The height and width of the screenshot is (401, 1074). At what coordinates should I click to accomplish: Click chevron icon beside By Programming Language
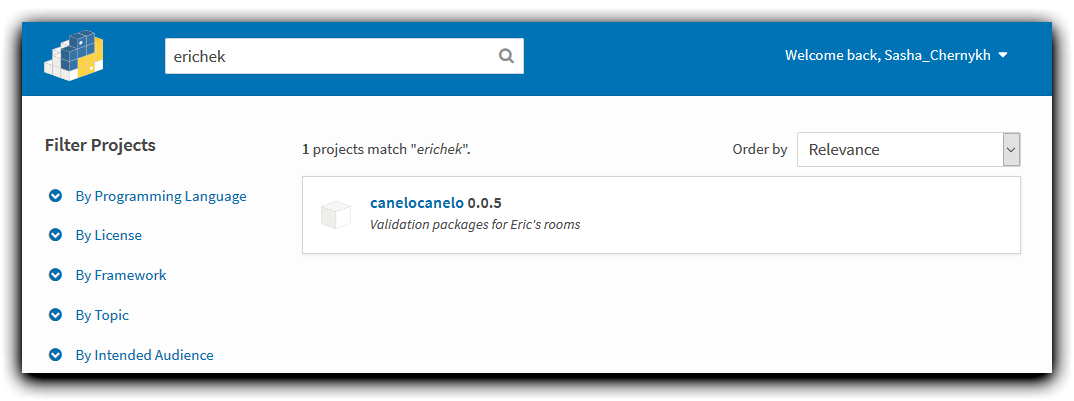pyautogui.click(x=55, y=196)
